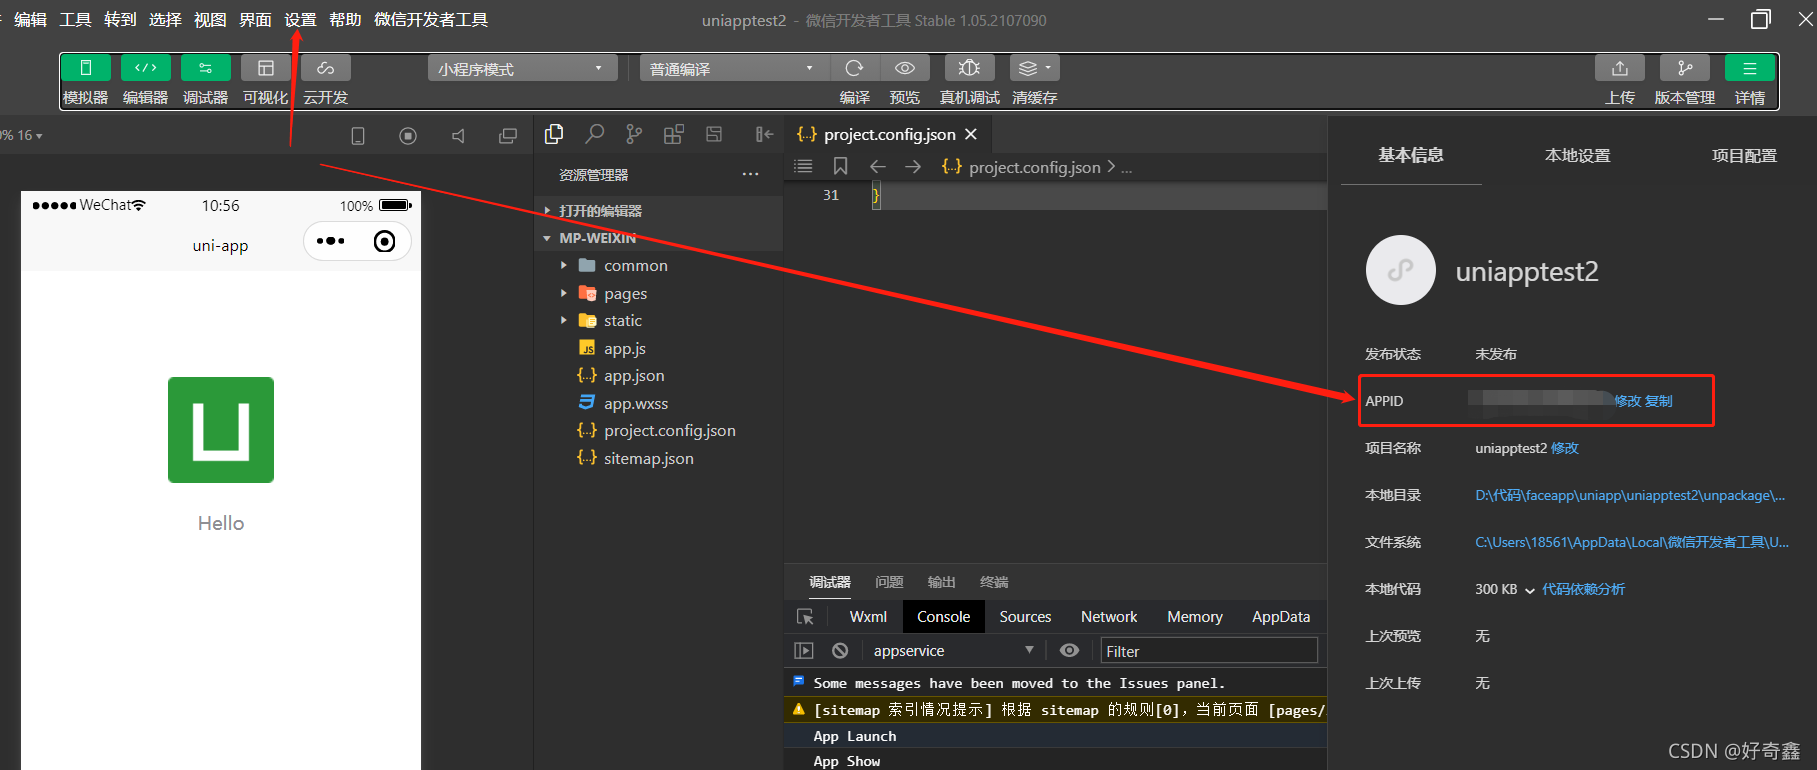Image resolution: width=1817 pixels, height=770 pixels.
Task: Expand the 300 KB local code chevron
Action: 1529,590
